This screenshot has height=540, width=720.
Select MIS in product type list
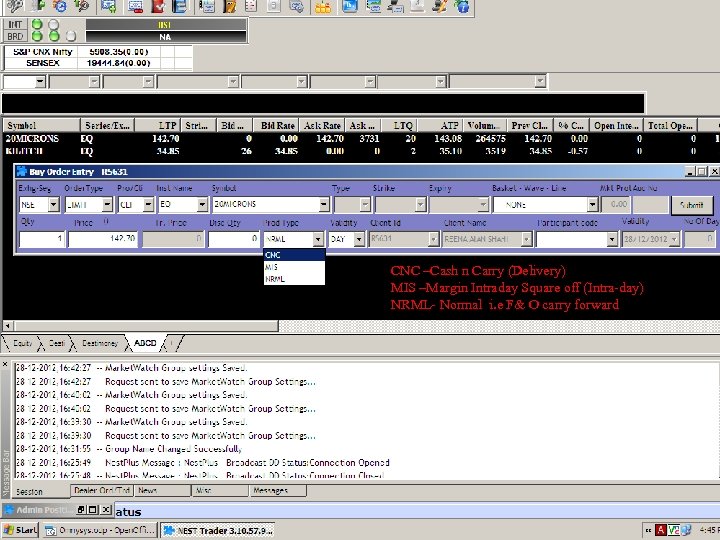coord(294,267)
